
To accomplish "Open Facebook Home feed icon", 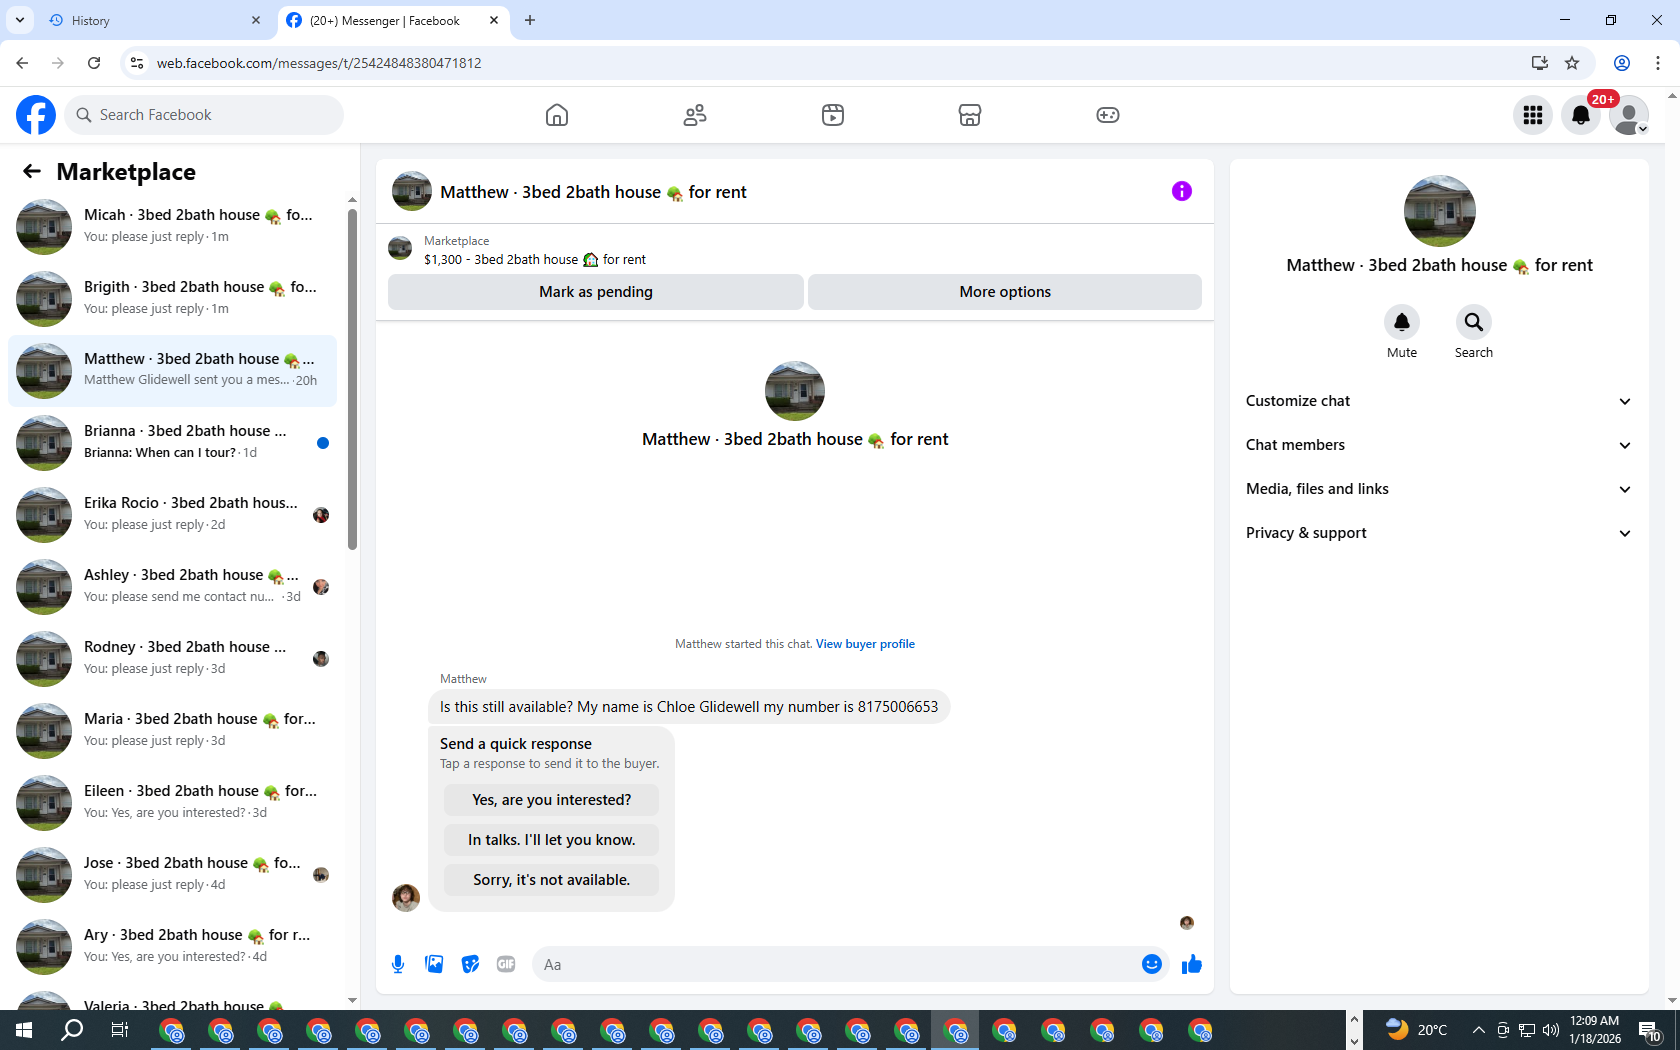I will (x=557, y=115).
